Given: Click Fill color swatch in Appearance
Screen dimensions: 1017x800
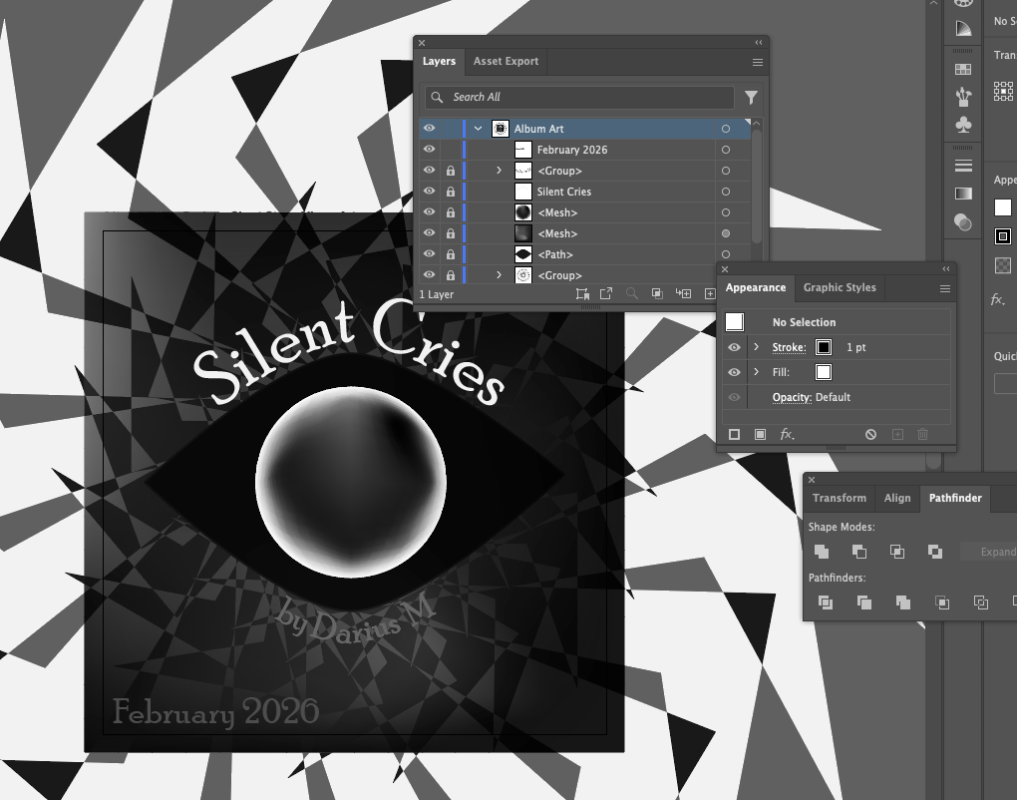Looking at the screenshot, I should click(823, 372).
